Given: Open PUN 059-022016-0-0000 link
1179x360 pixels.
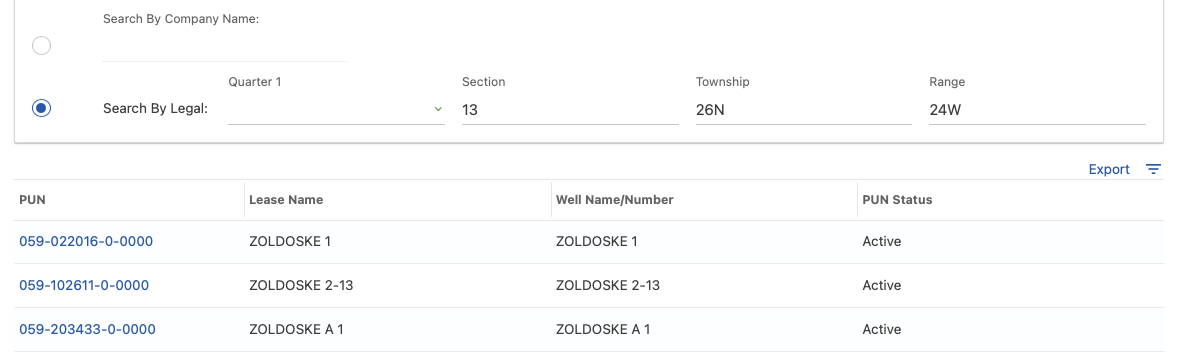Looking at the screenshot, I should 86,241.
